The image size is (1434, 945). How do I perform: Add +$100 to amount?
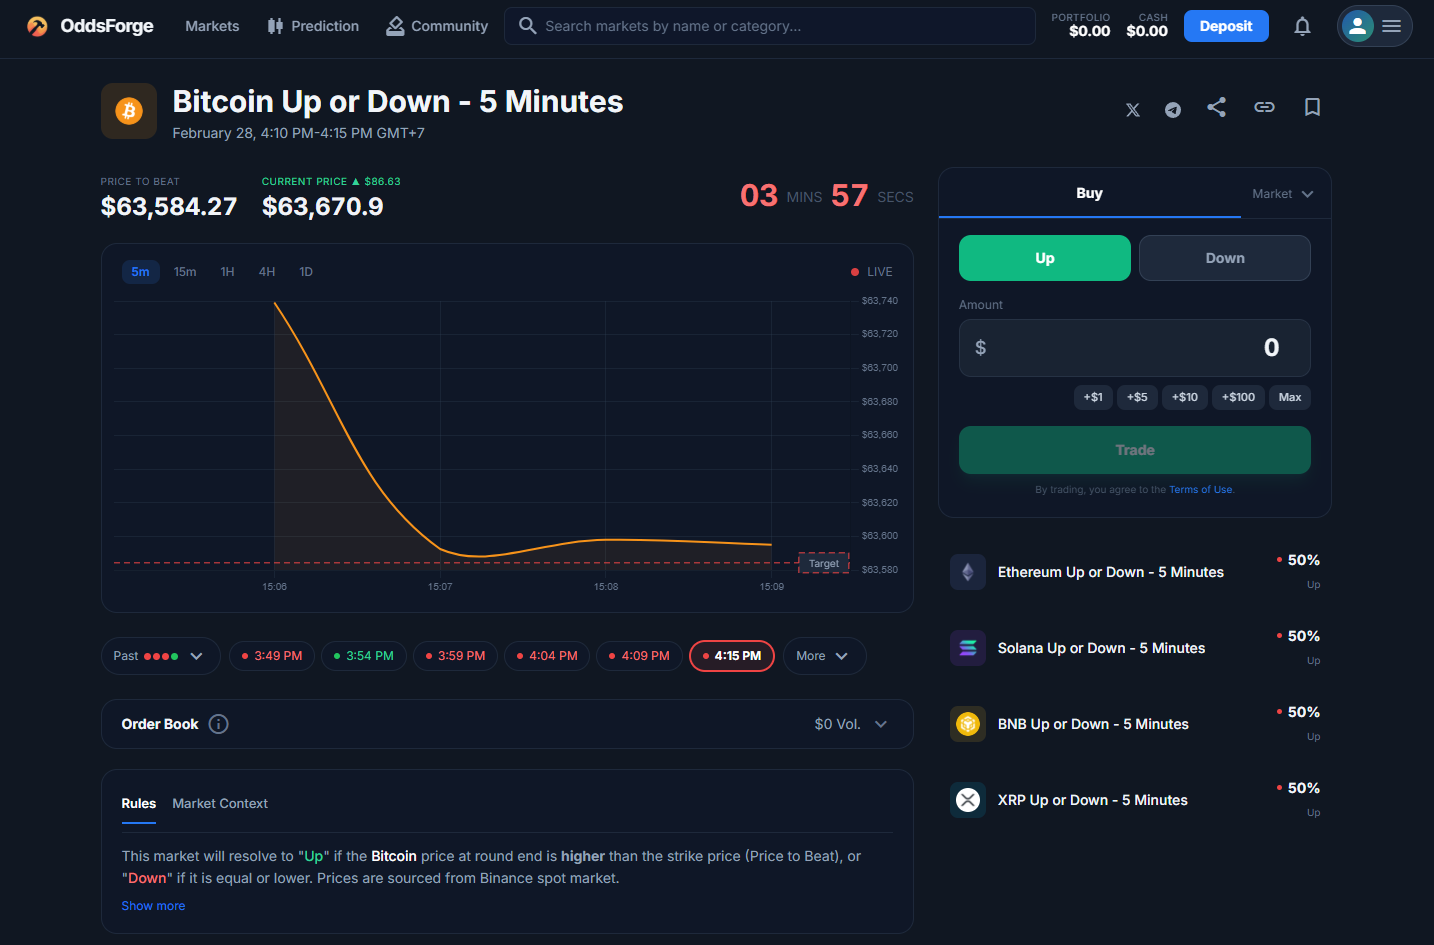1238,397
